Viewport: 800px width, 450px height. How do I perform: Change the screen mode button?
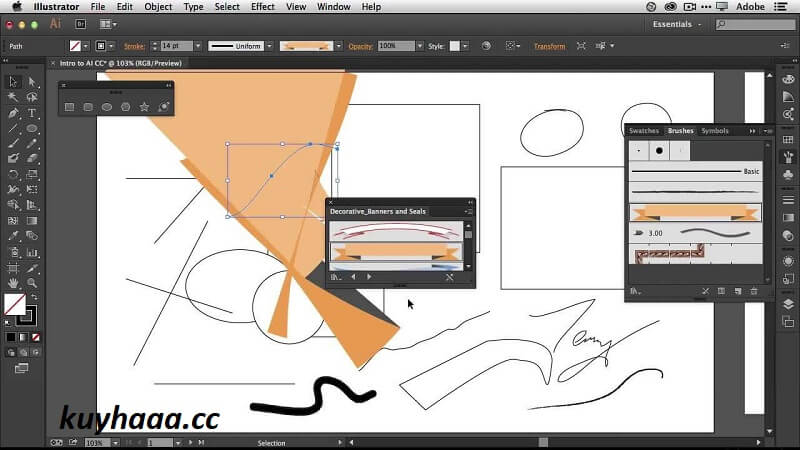tap(21, 368)
